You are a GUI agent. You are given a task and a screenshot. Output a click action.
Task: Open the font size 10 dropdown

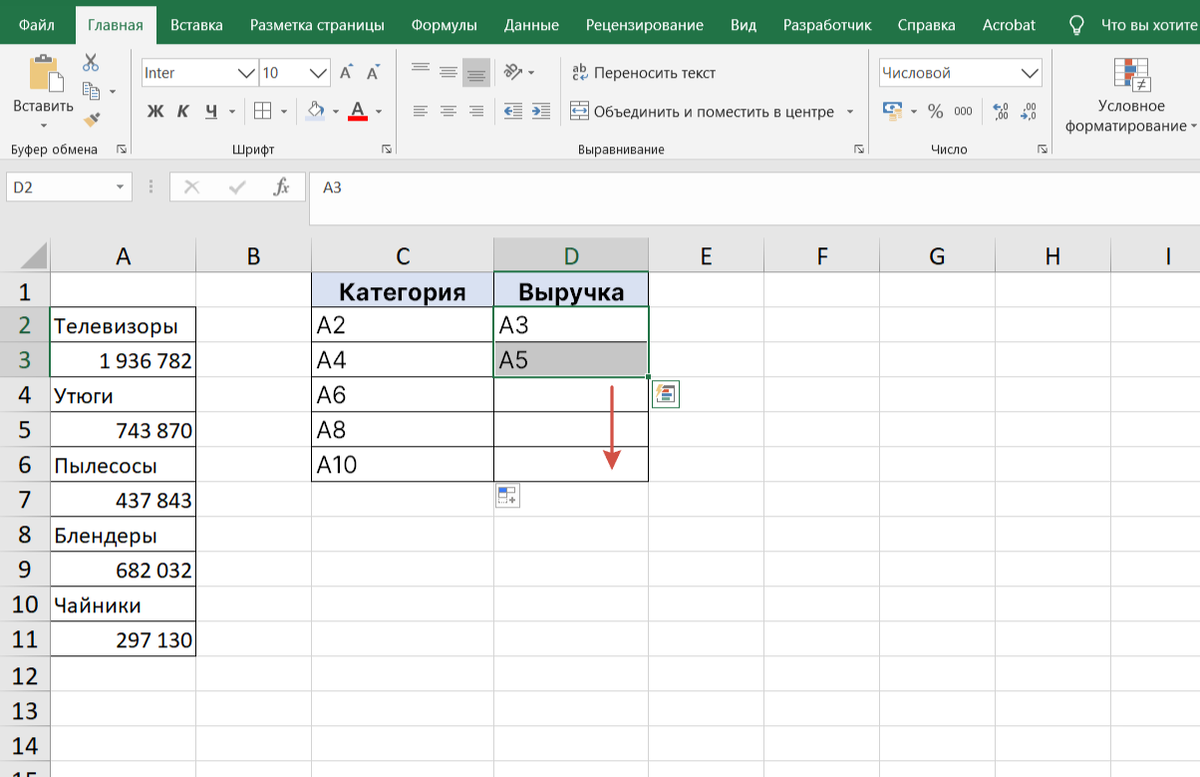point(319,73)
